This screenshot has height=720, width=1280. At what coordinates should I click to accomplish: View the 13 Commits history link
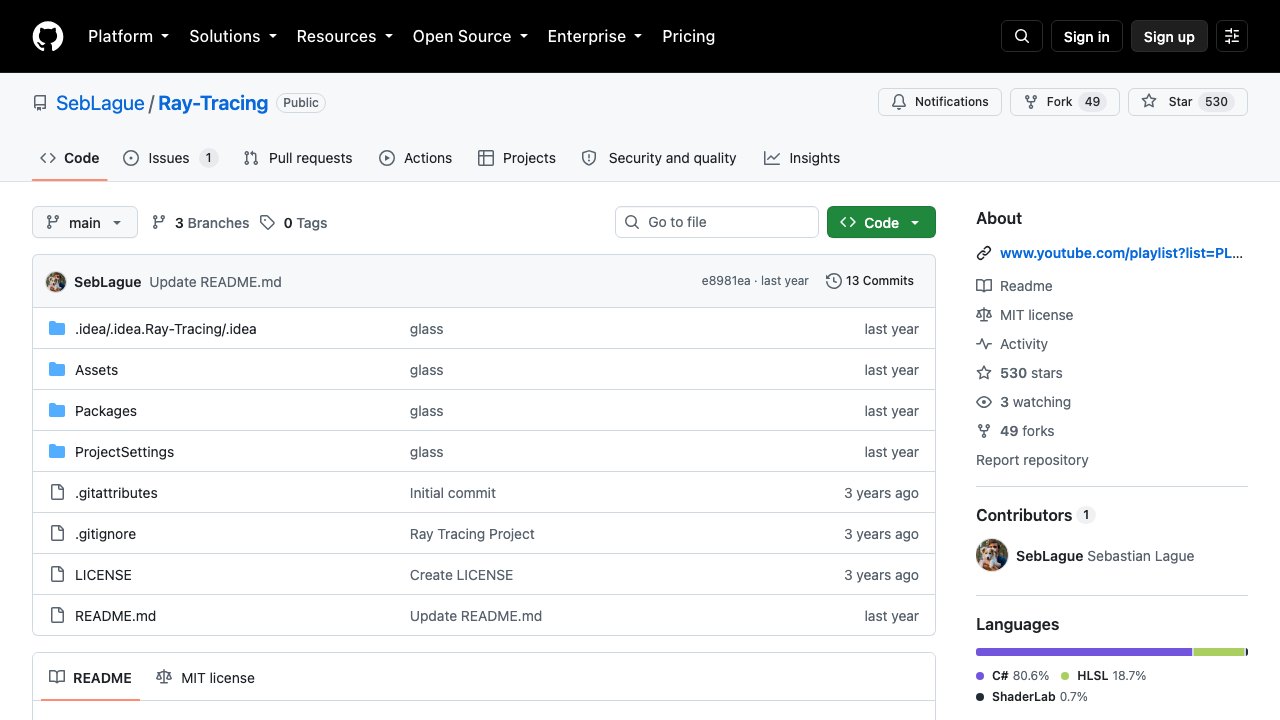(870, 281)
